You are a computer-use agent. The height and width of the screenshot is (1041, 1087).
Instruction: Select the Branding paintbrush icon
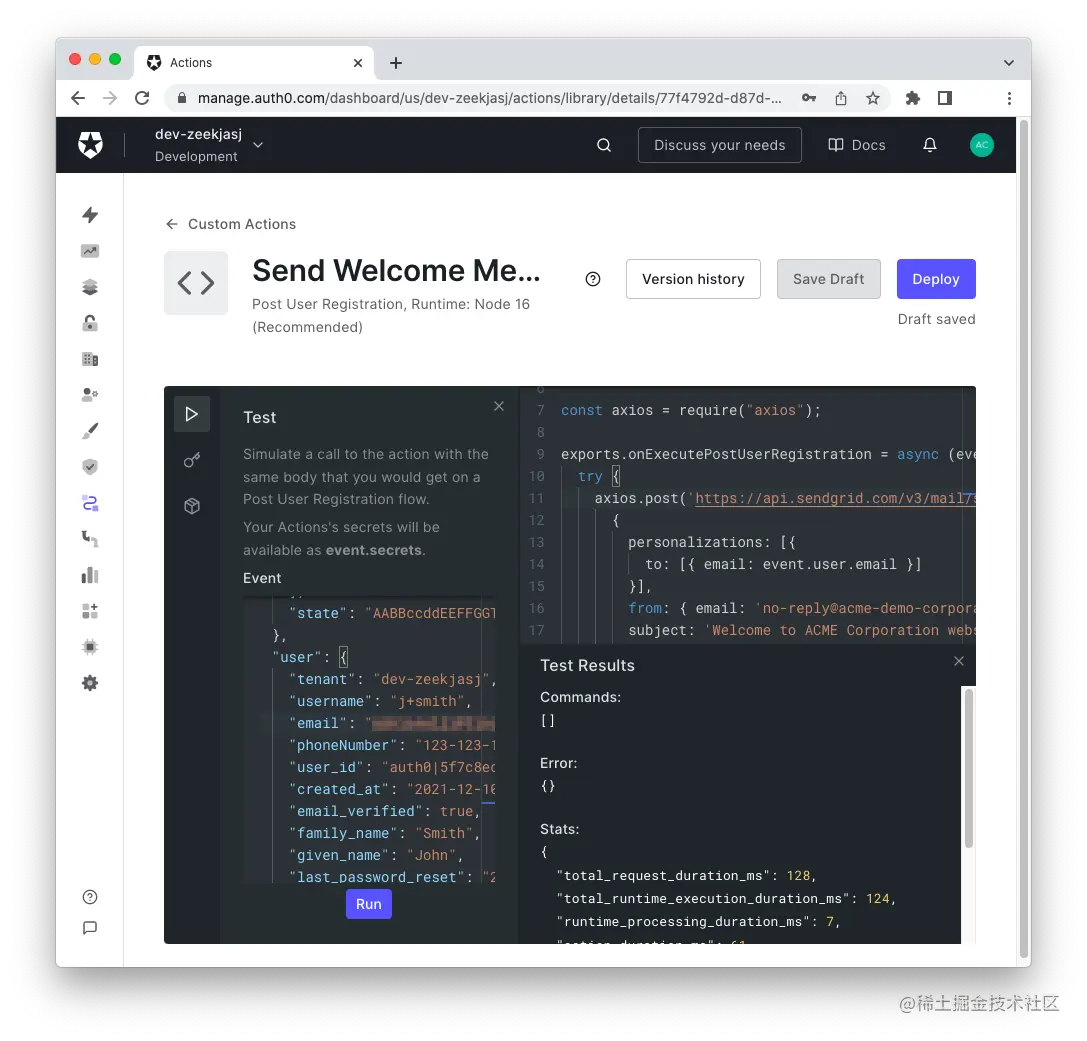89,430
